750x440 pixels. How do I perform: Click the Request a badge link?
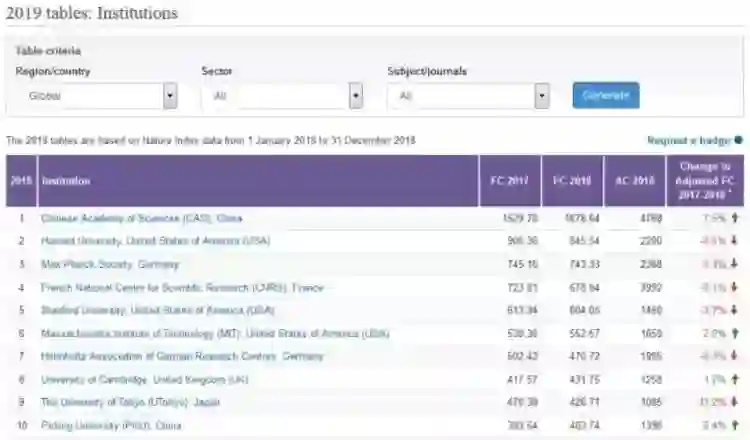[x=689, y=141]
